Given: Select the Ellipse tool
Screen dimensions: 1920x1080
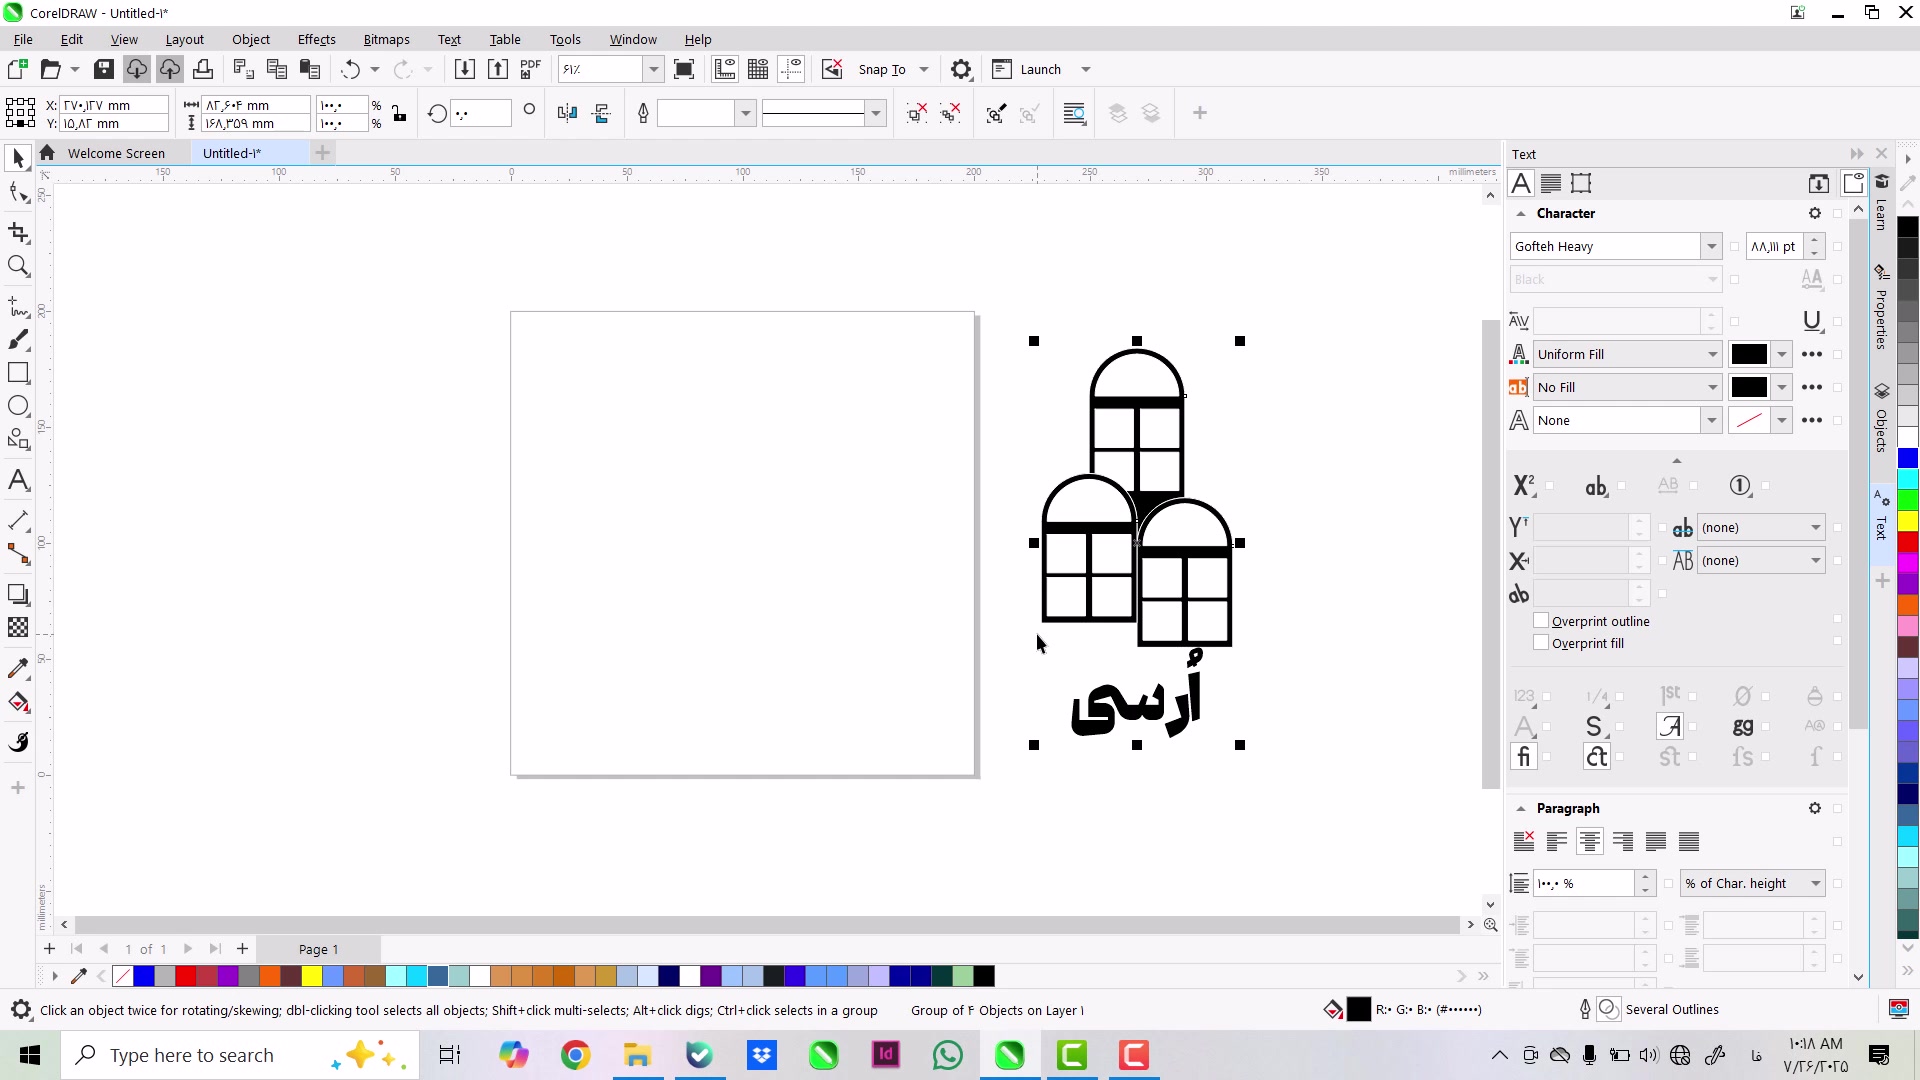Looking at the screenshot, I should click(18, 406).
